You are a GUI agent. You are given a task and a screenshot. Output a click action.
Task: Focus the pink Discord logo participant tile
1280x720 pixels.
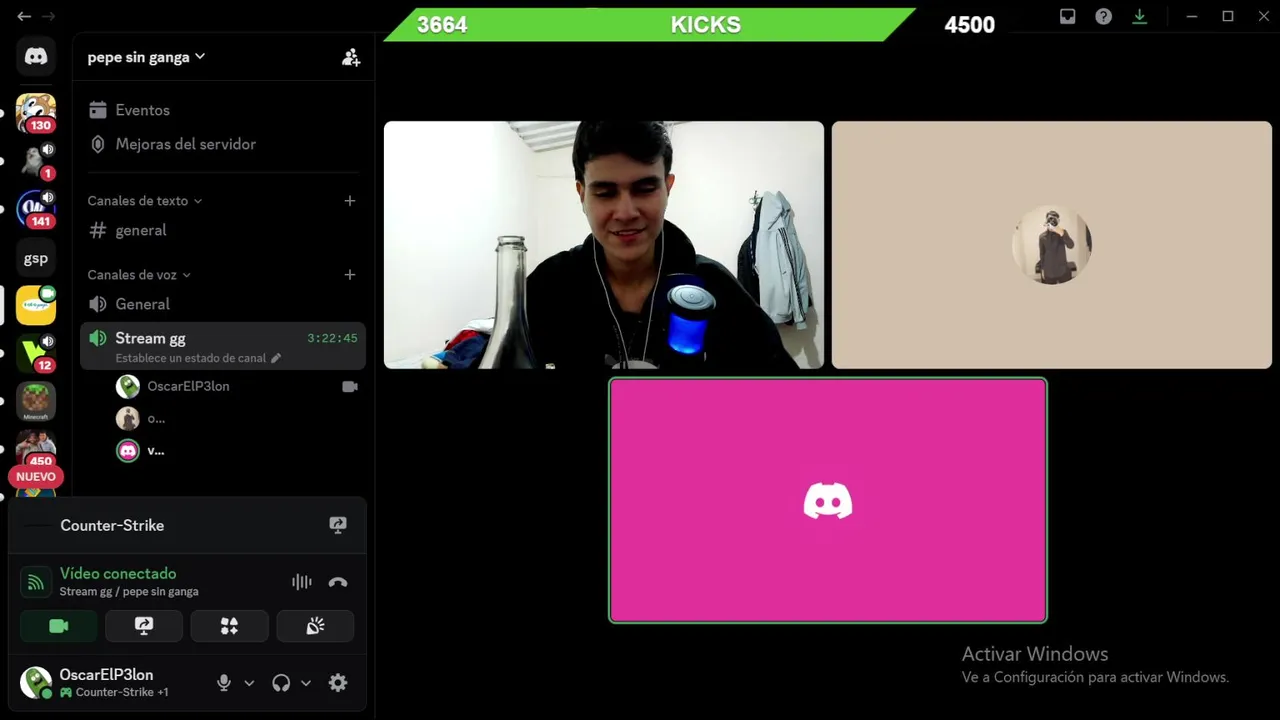tap(828, 500)
